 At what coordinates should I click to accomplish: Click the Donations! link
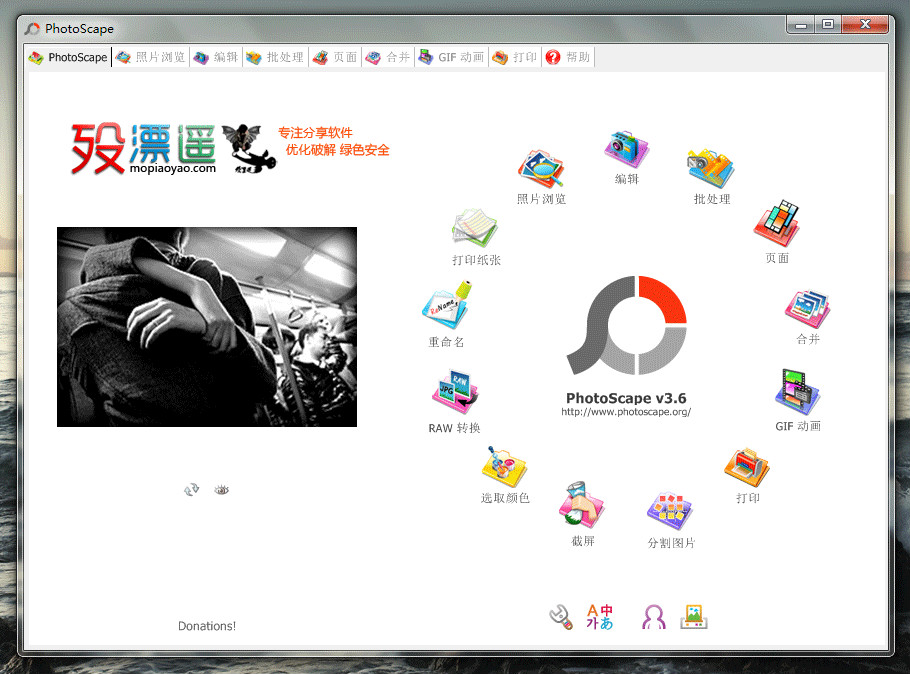207,626
